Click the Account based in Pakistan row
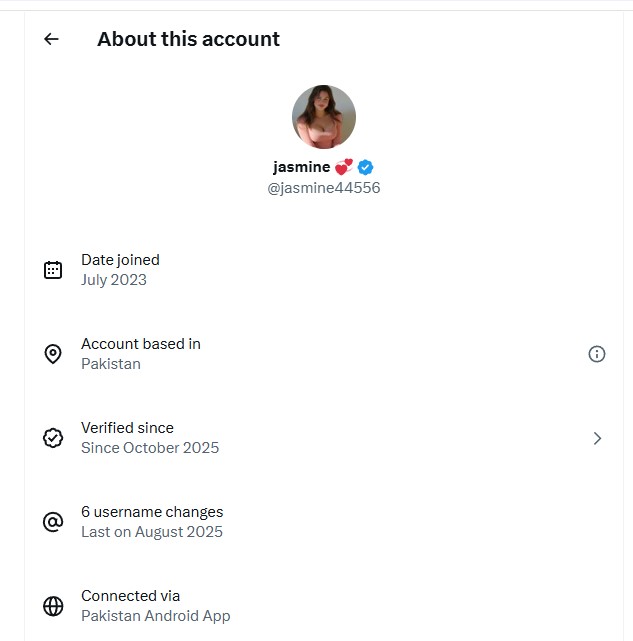The height and width of the screenshot is (641, 633). (x=324, y=354)
